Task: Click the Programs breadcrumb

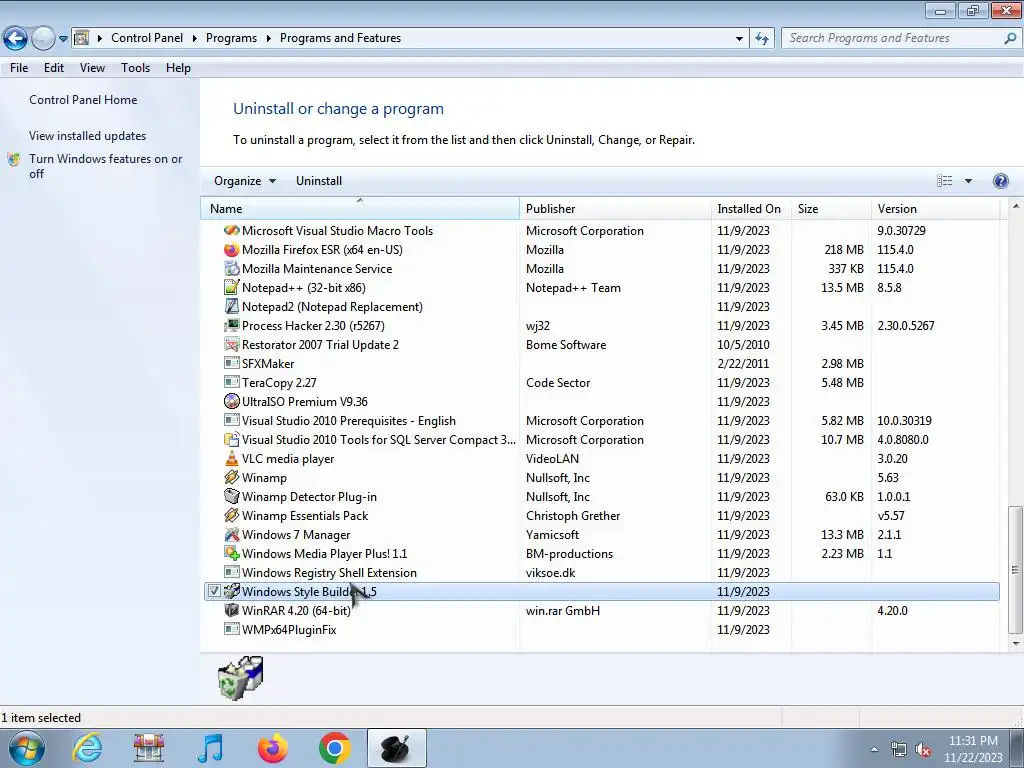Action: coord(231,38)
